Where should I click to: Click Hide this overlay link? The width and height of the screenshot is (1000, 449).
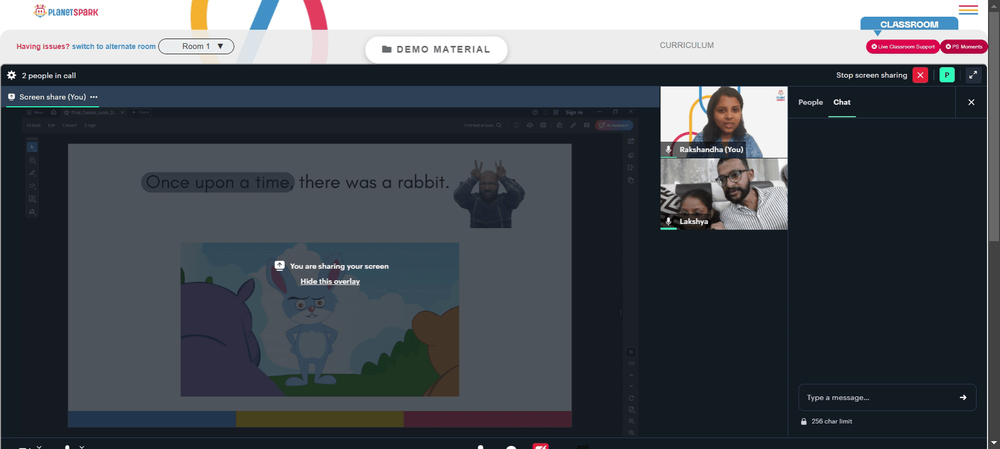pyautogui.click(x=330, y=281)
